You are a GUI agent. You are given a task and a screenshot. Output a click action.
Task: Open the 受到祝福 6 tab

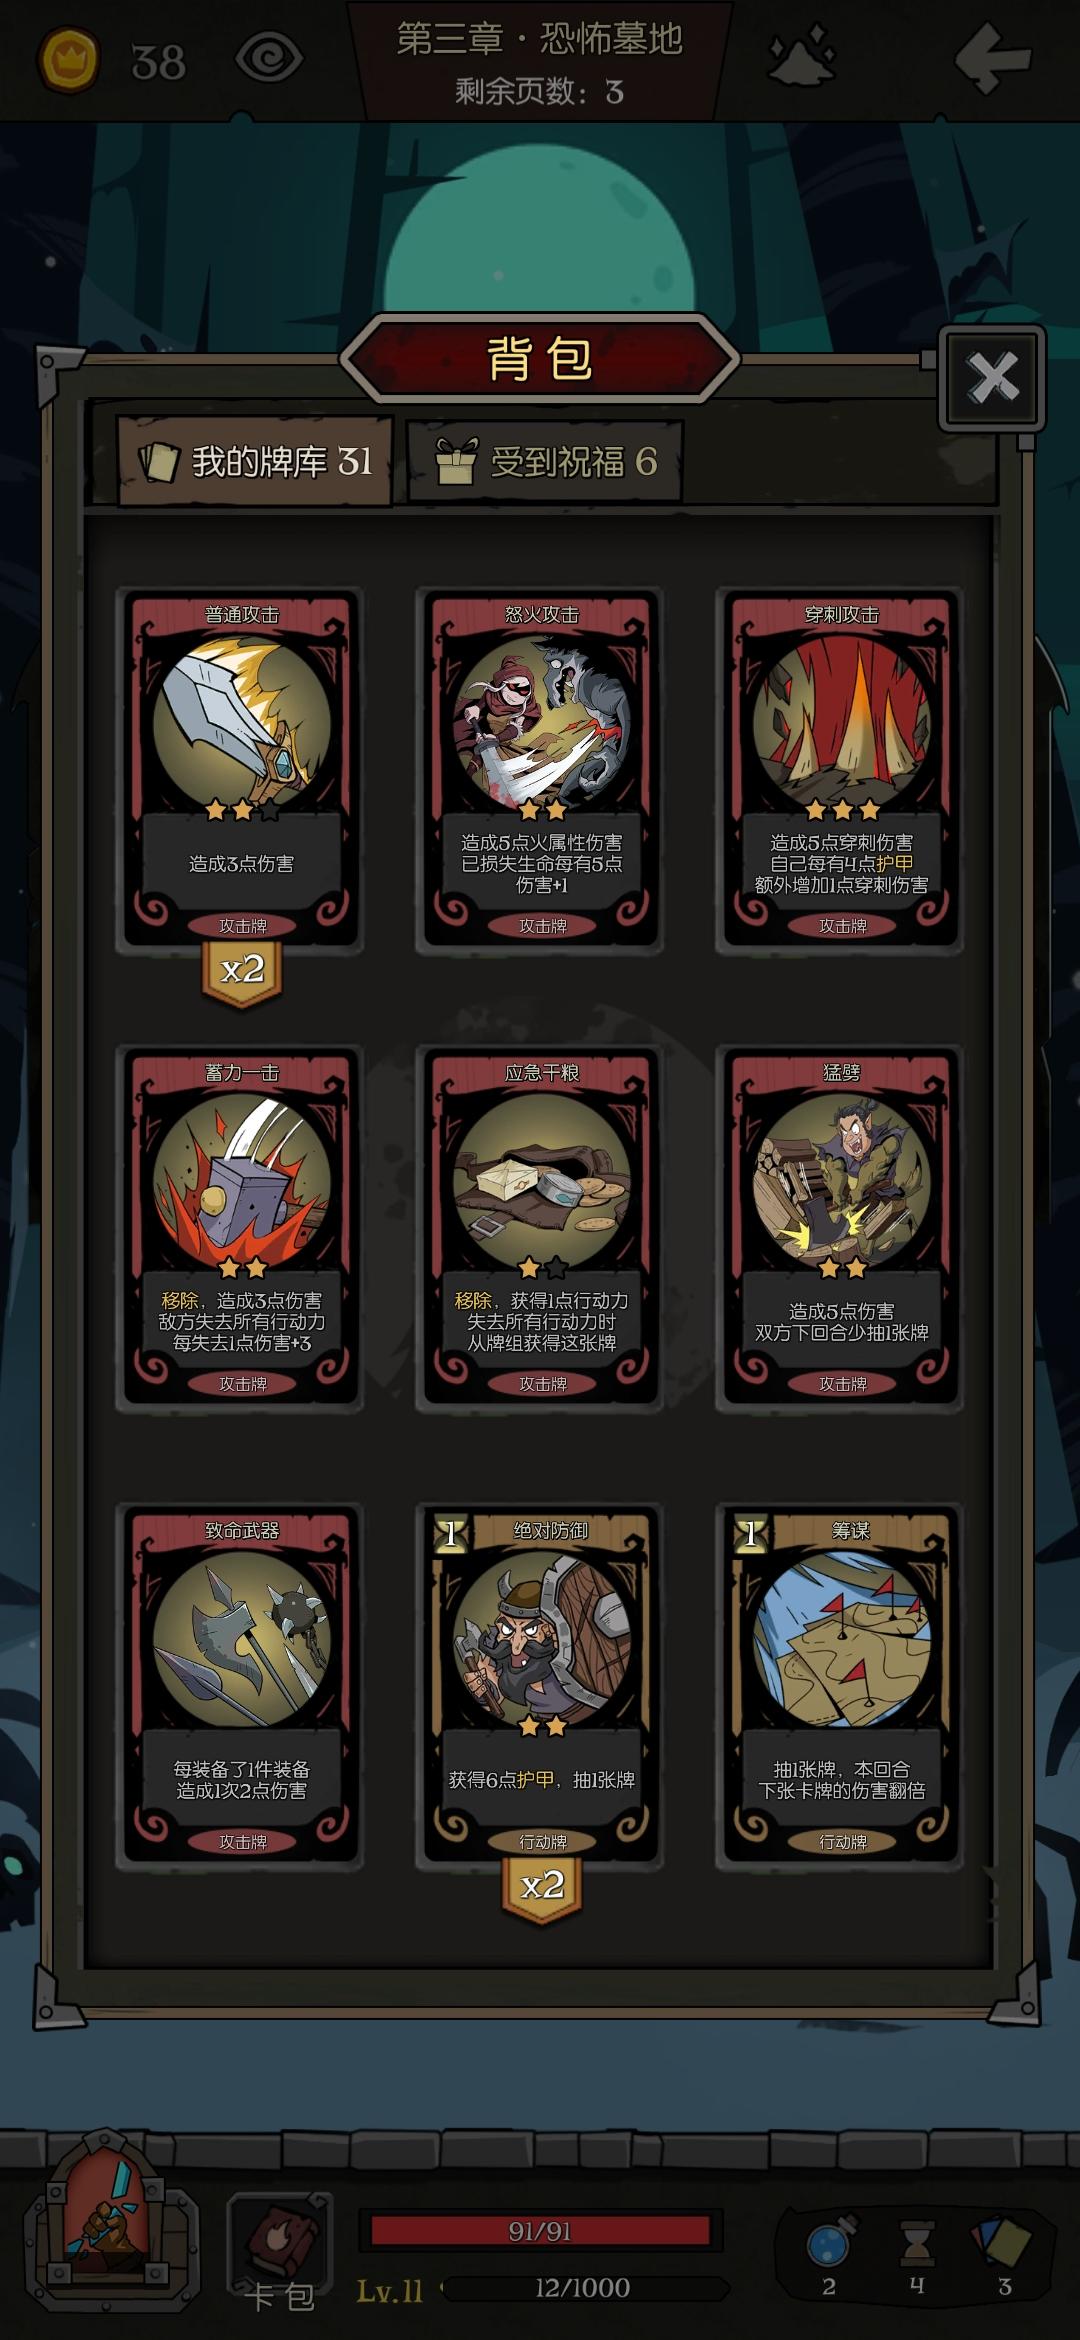coord(545,462)
